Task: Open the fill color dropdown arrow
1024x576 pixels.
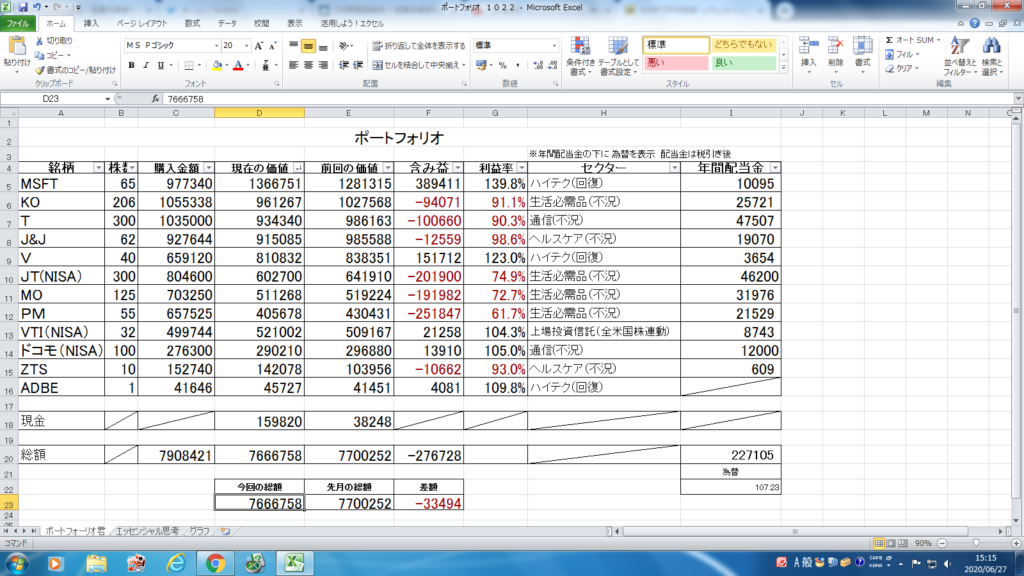Action: point(227,65)
